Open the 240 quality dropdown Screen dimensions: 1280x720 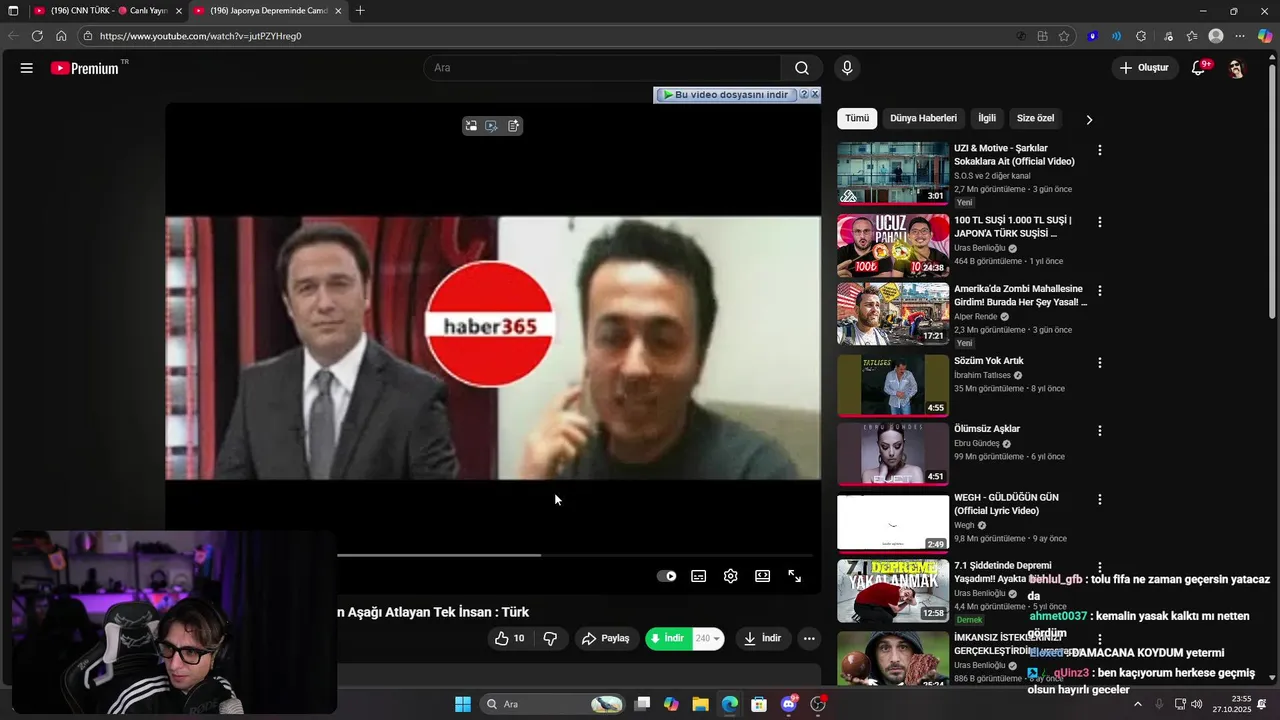click(x=707, y=638)
